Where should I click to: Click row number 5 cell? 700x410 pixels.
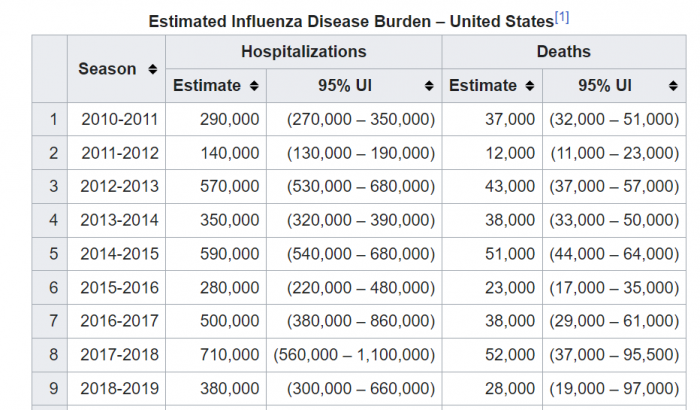[x=49, y=254]
